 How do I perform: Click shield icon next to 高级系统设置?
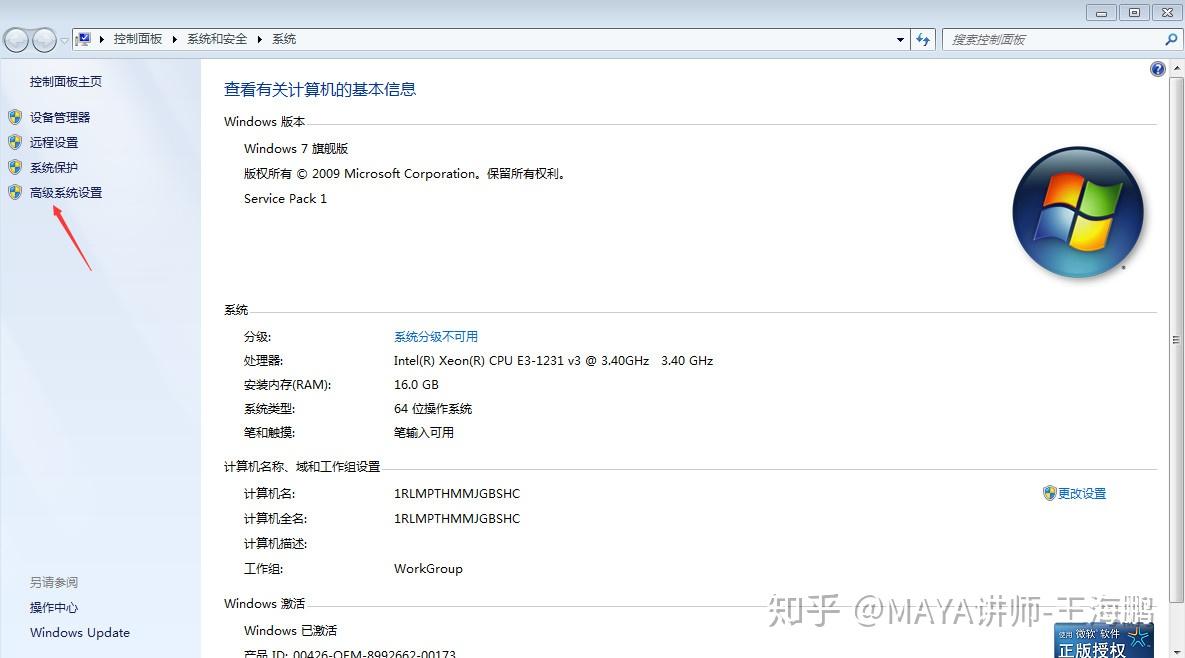[15, 193]
